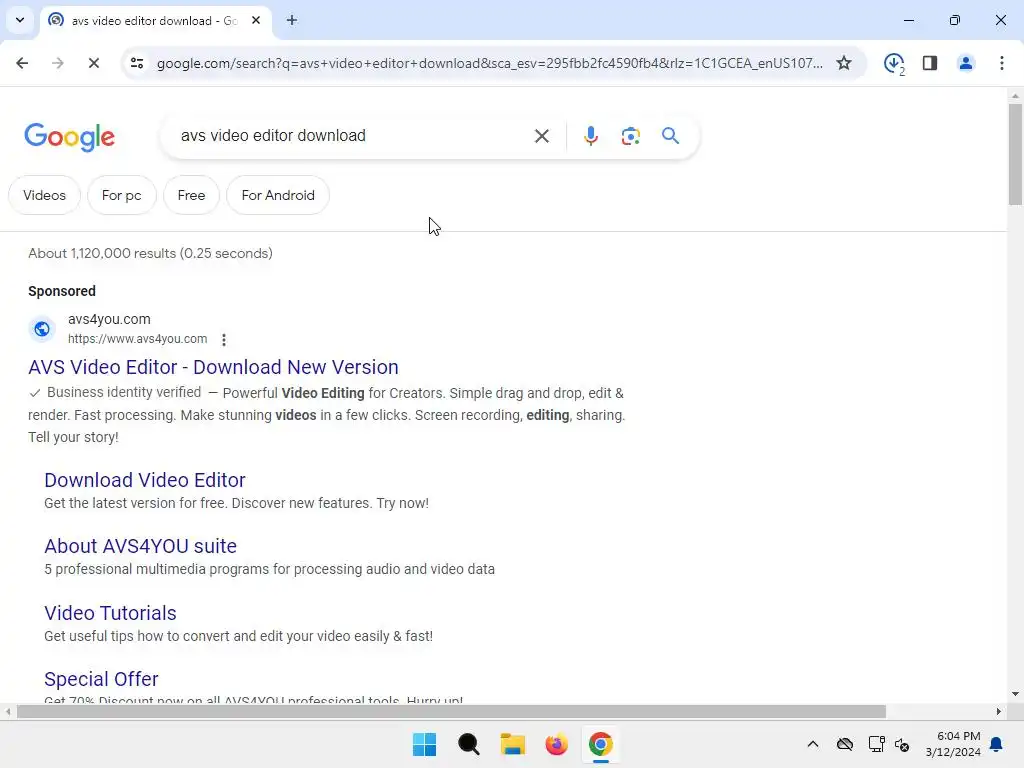
Task: Click the horizontal scrollbar thumb
Action: [451, 711]
